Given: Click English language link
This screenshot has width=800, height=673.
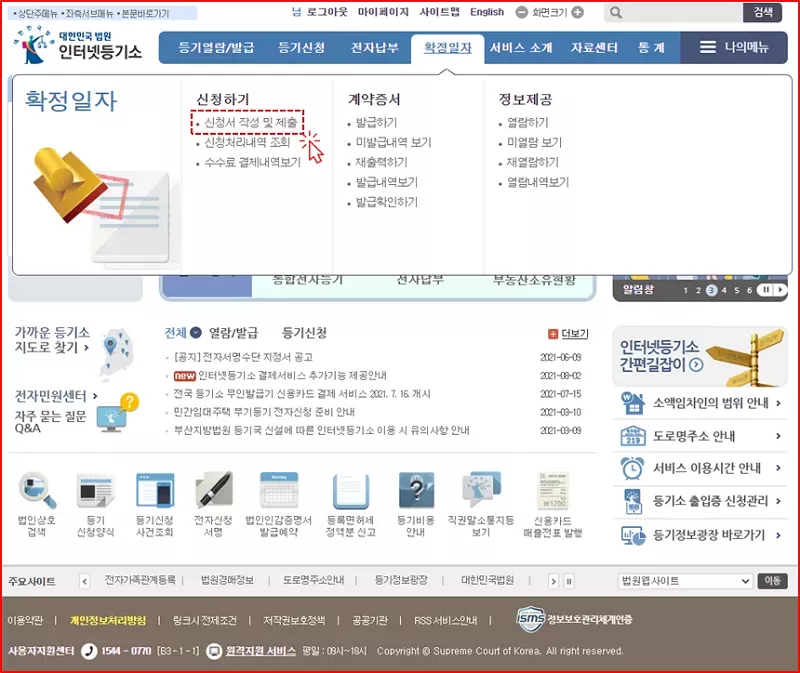Looking at the screenshot, I should [x=487, y=12].
